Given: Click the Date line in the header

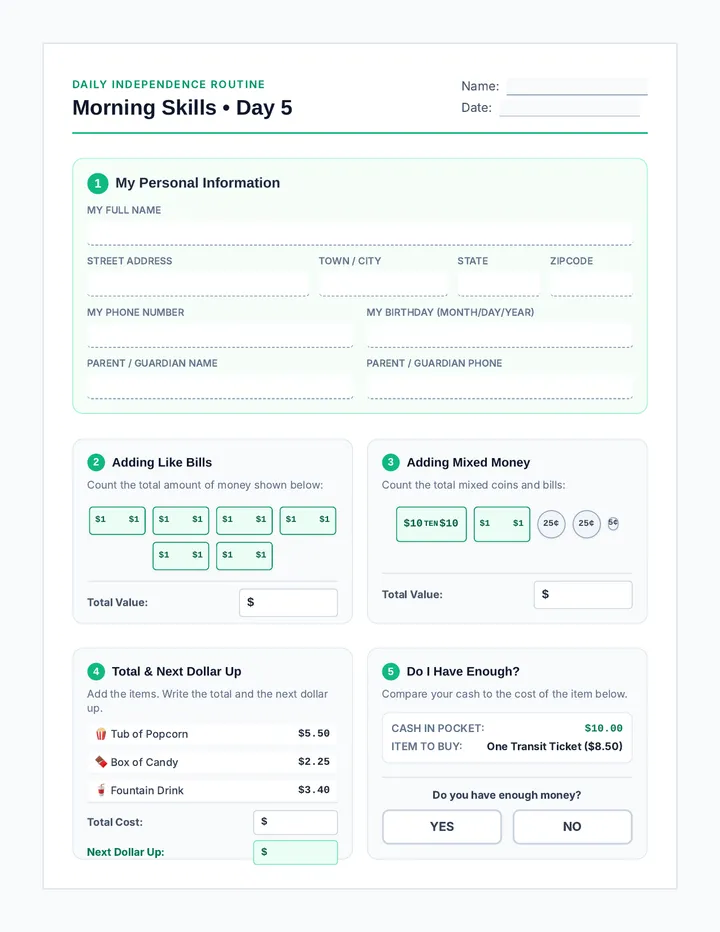Looking at the screenshot, I should click(x=570, y=108).
